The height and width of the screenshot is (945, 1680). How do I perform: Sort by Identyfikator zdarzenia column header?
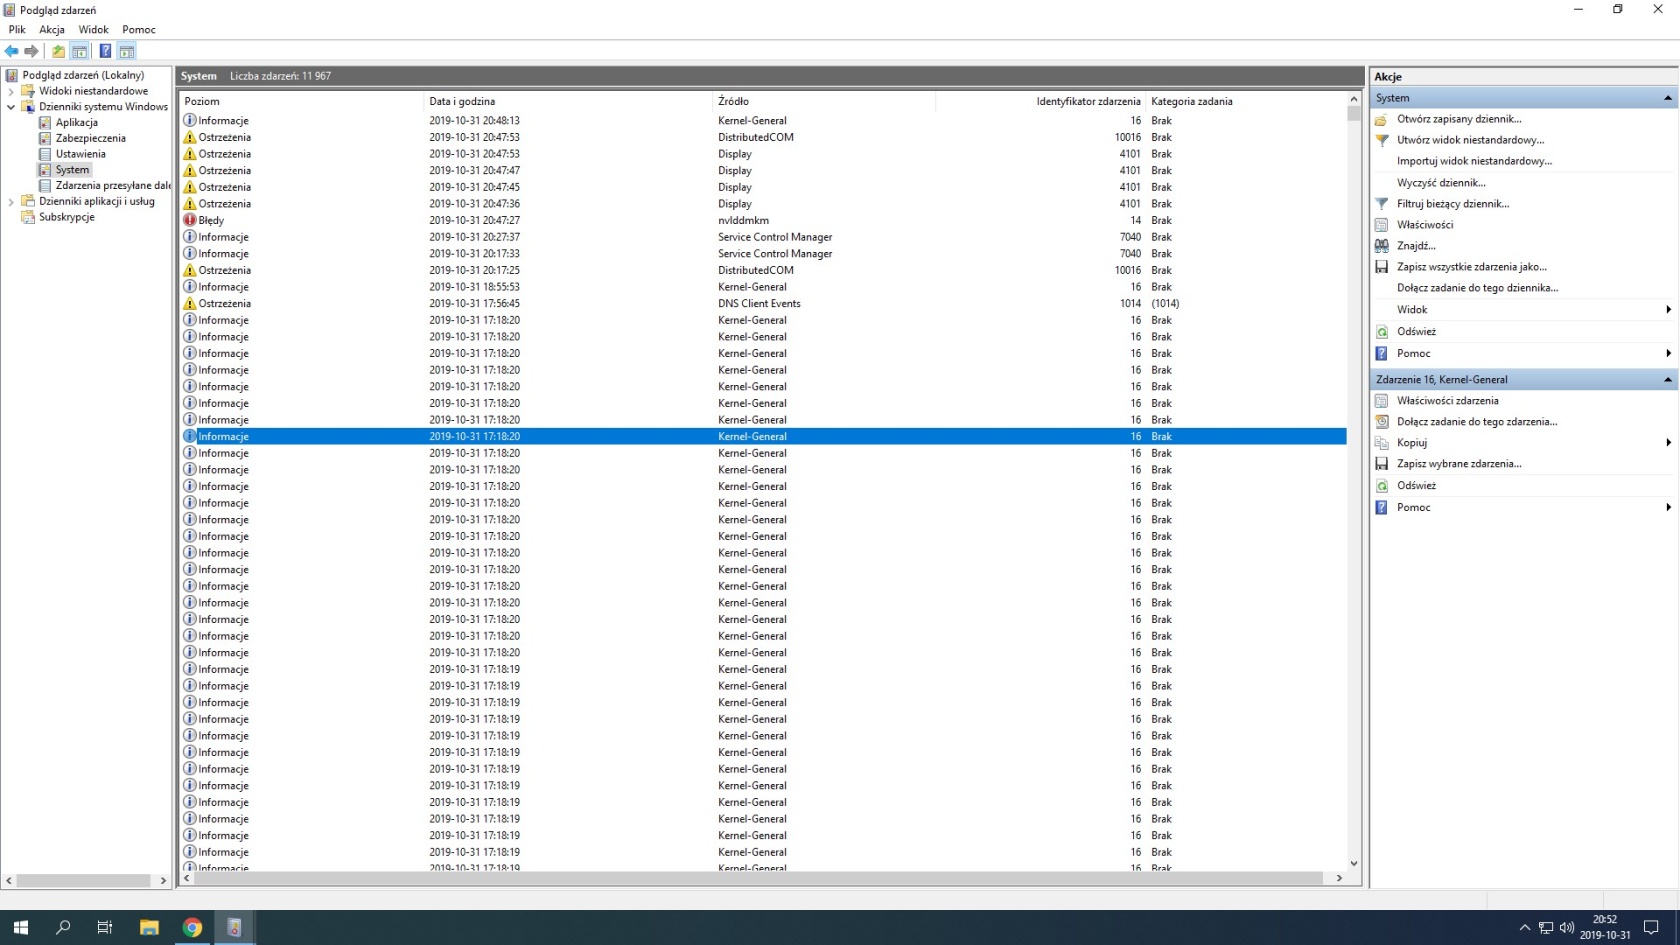coord(1040,101)
